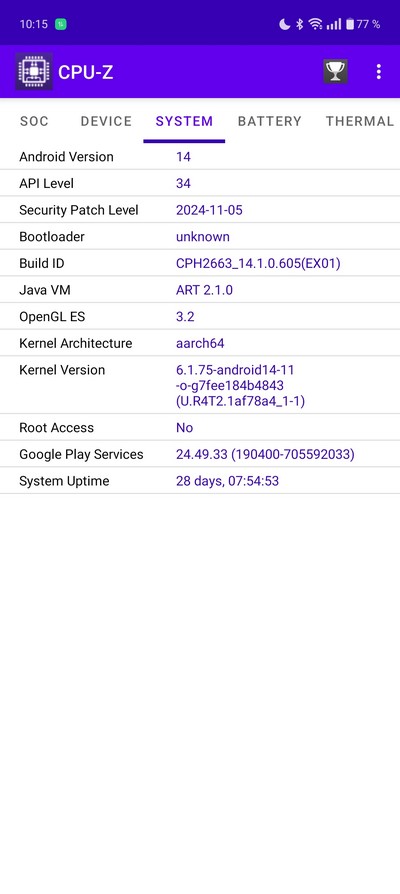Switch to the DEVICE tab
The image size is (400, 894).
pos(106,121)
